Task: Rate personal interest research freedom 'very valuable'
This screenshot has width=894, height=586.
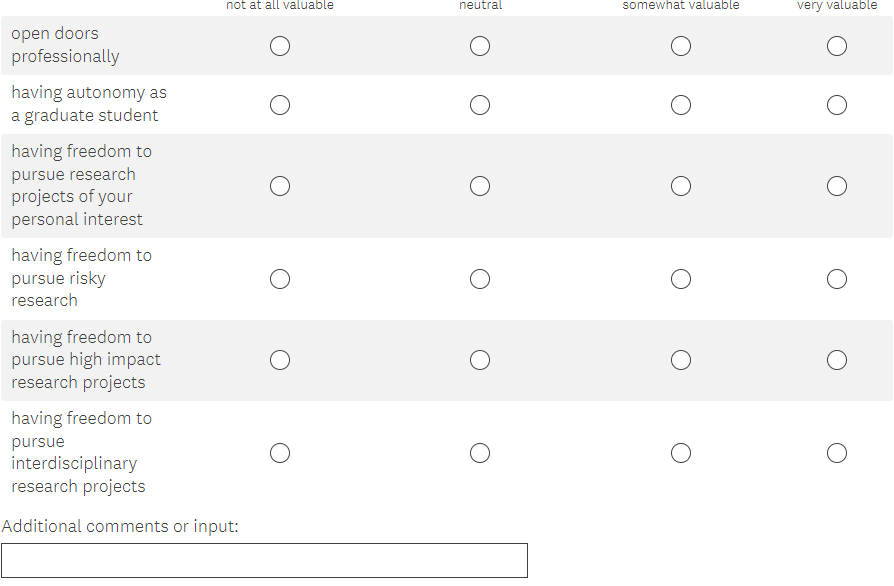Action: [x=837, y=186]
